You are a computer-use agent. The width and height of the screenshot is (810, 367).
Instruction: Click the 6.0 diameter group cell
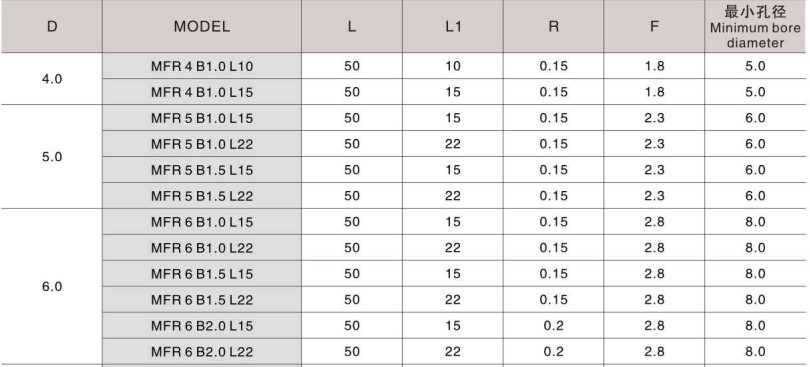[x=52, y=286]
